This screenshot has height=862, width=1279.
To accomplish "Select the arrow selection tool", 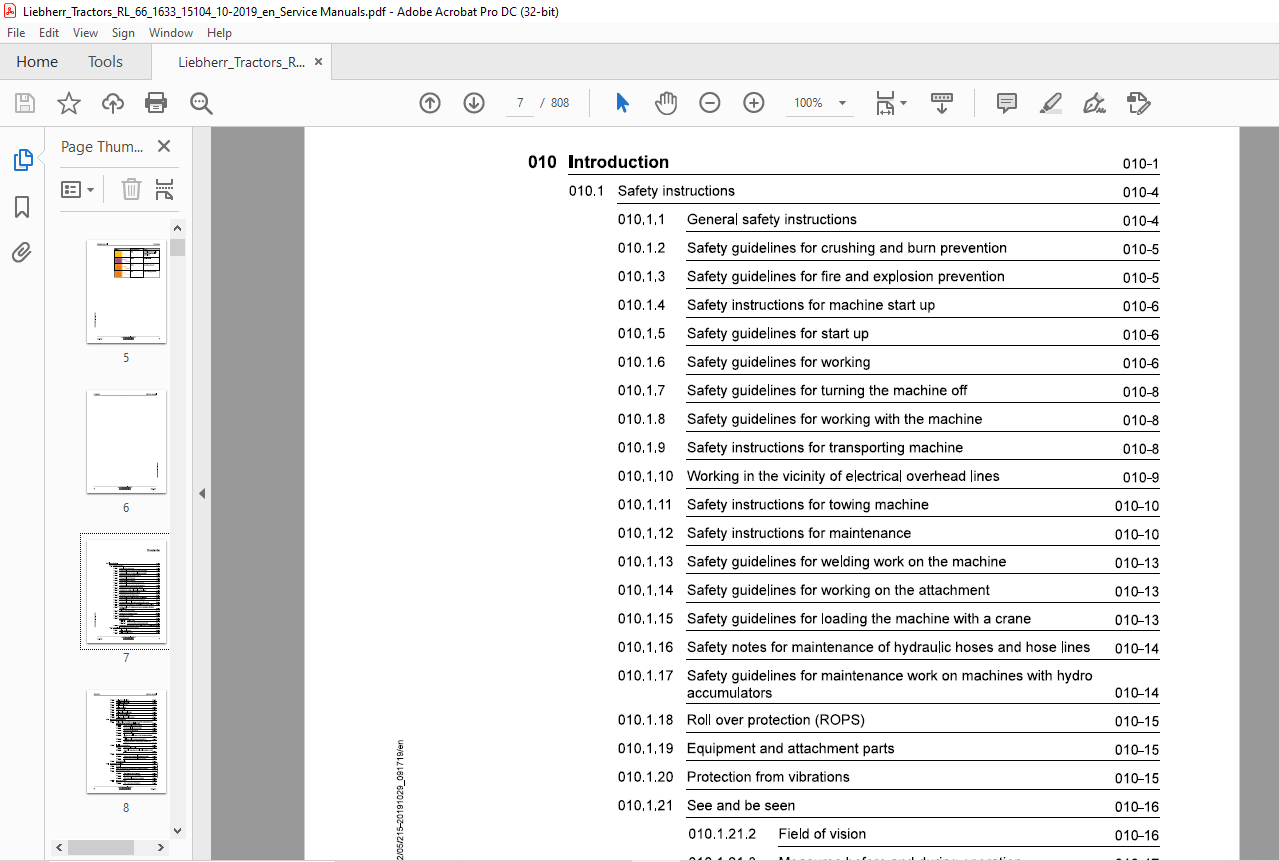I will tap(622, 103).
